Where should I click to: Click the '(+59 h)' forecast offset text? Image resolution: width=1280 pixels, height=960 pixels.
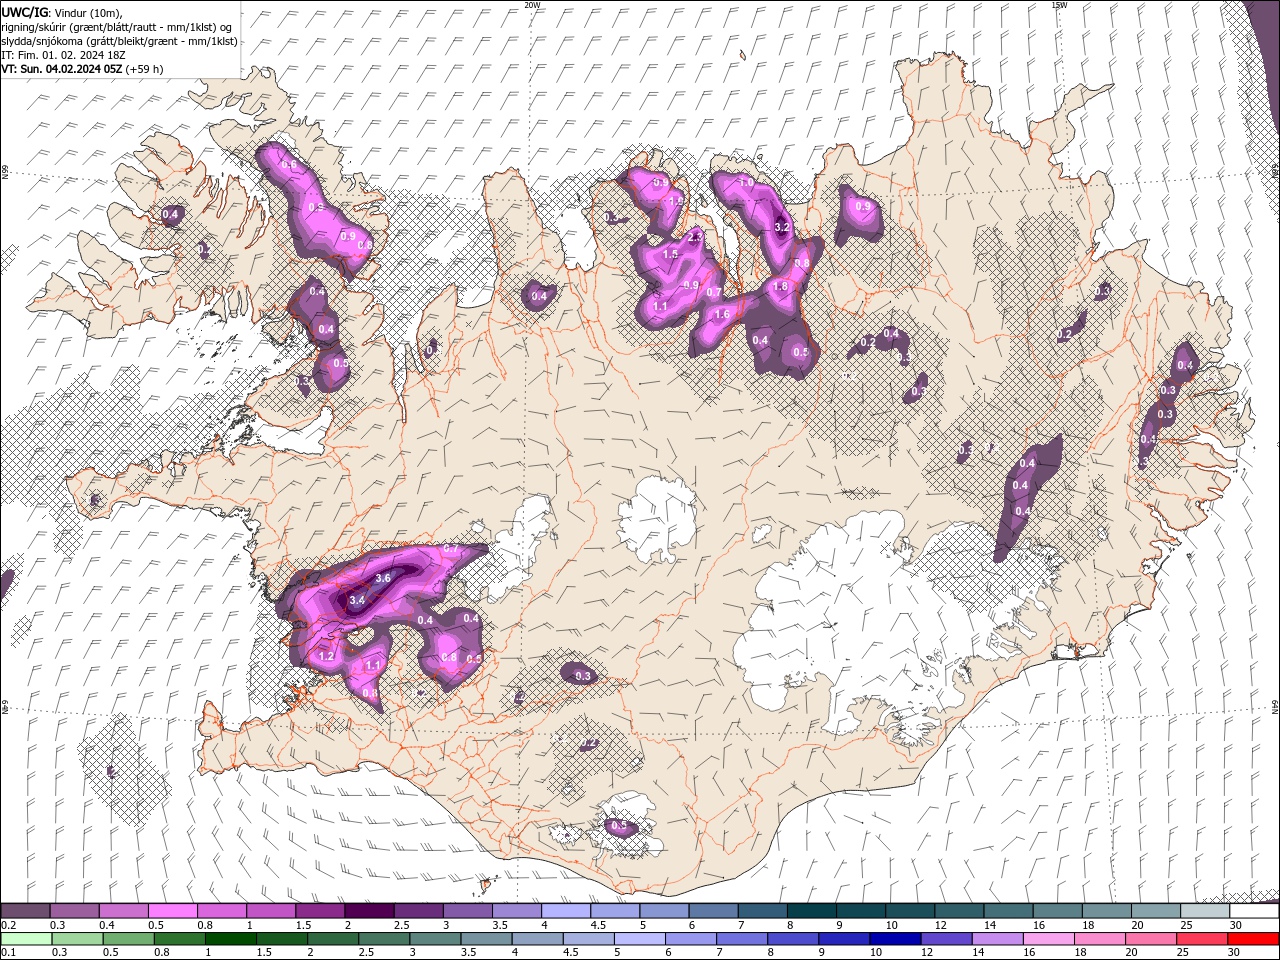pyautogui.click(x=144, y=69)
